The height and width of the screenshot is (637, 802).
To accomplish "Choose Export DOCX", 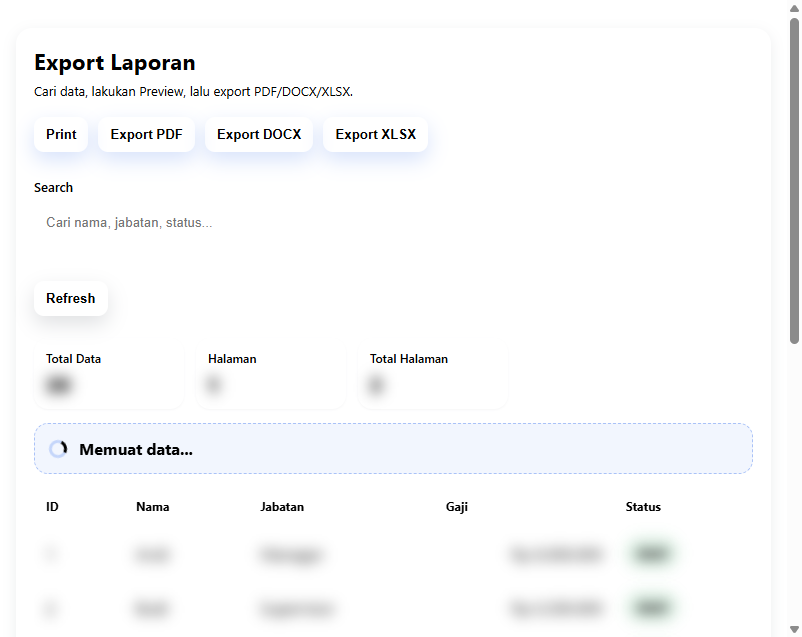I will [x=259, y=134].
